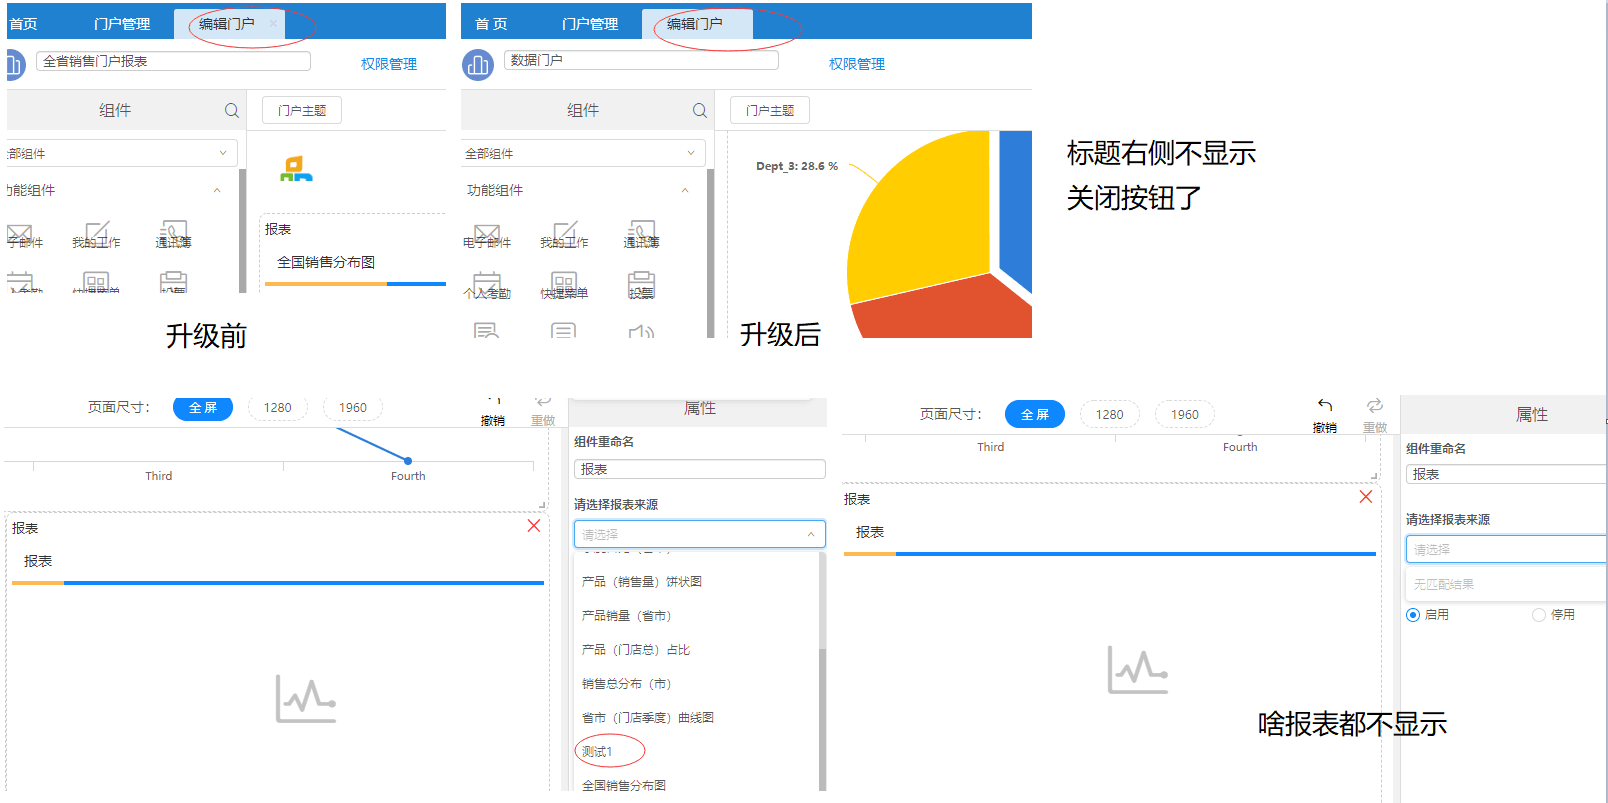This screenshot has height=803, width=1608.
Task: Open 全部组件 dropdown in 升级前 screenshot
Action: [x=121, y=153]
